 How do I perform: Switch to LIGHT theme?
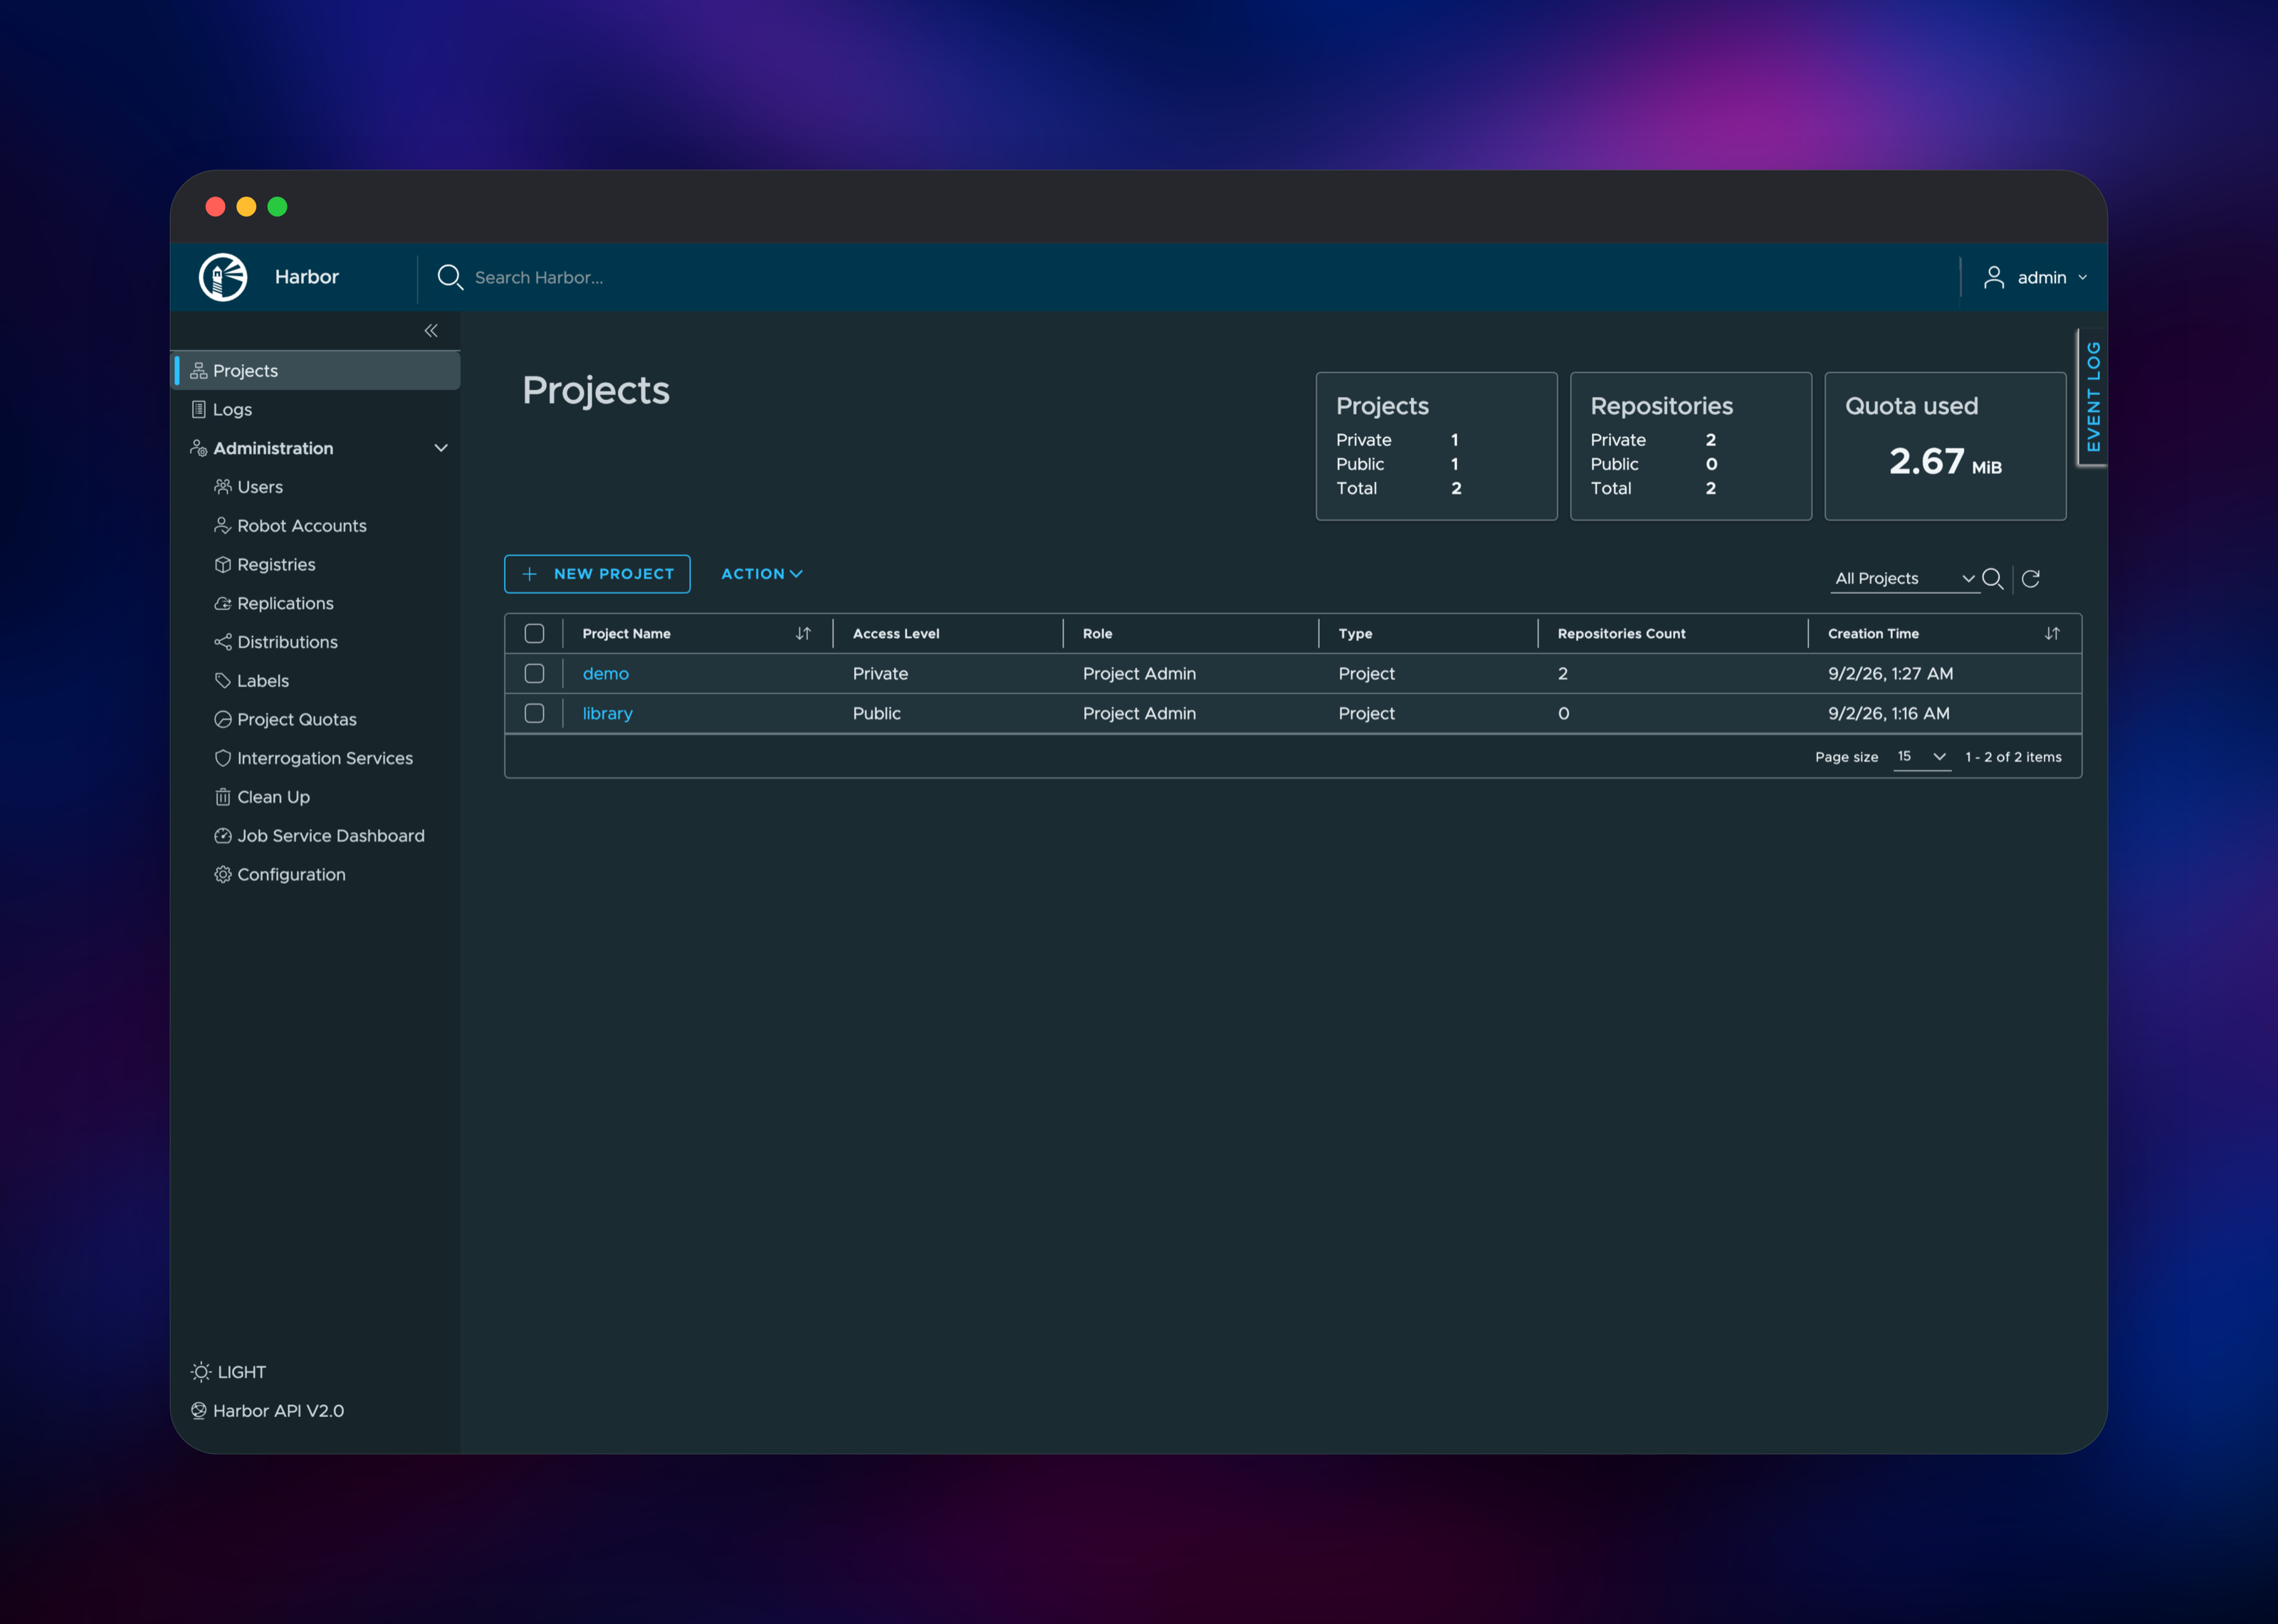[229, 1372]
